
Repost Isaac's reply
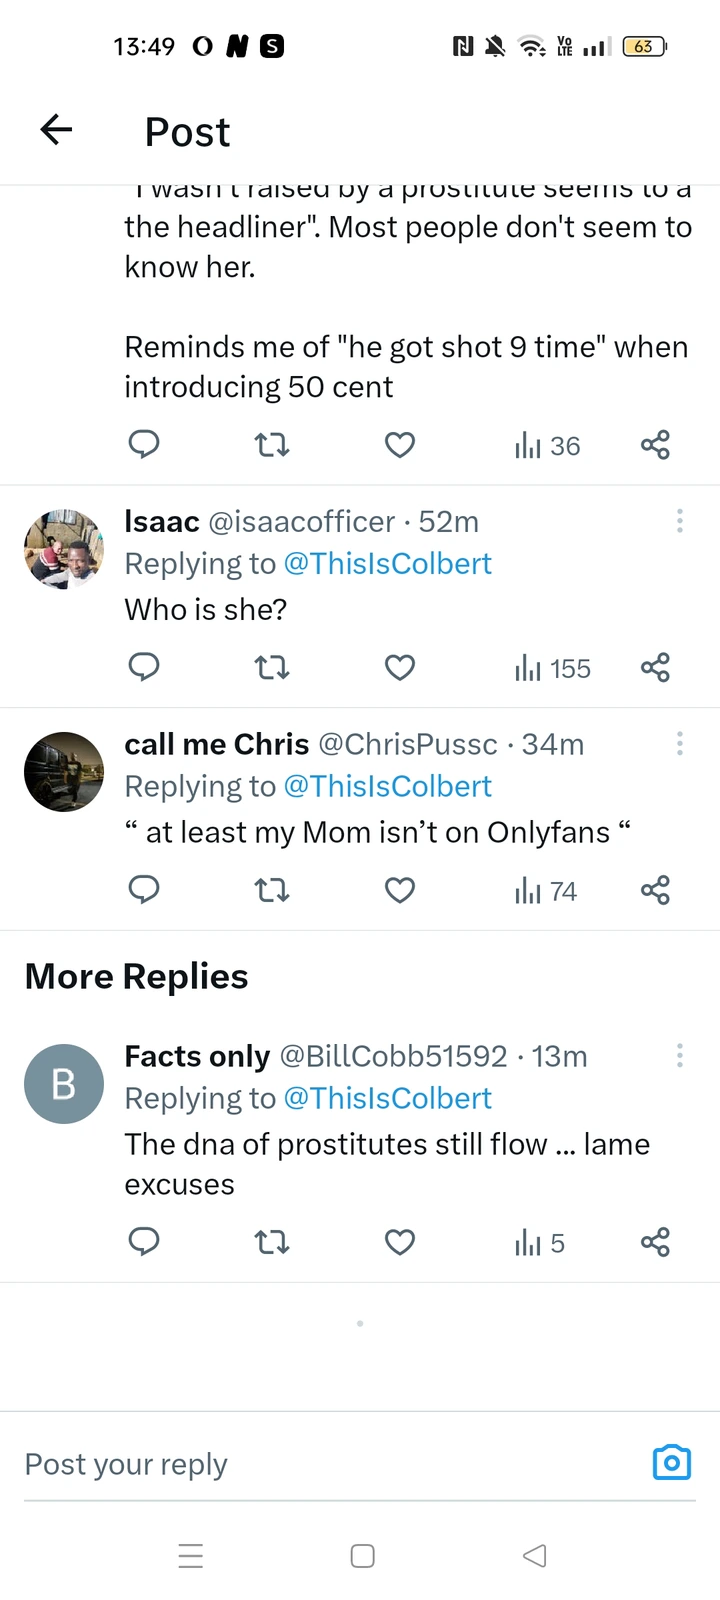(272, 667)
